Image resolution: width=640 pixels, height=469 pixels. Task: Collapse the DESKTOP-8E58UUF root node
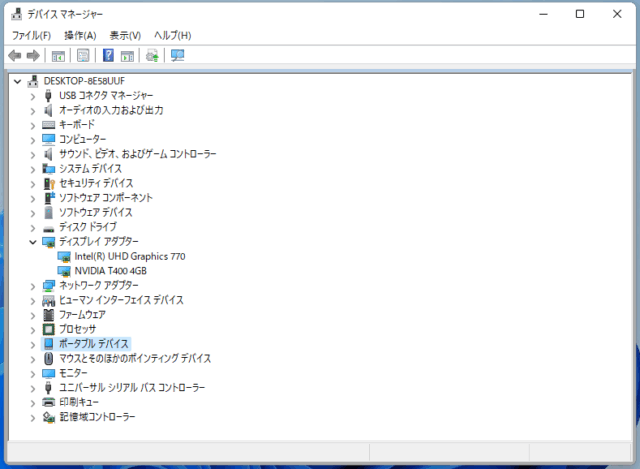(x=18, y=81)
